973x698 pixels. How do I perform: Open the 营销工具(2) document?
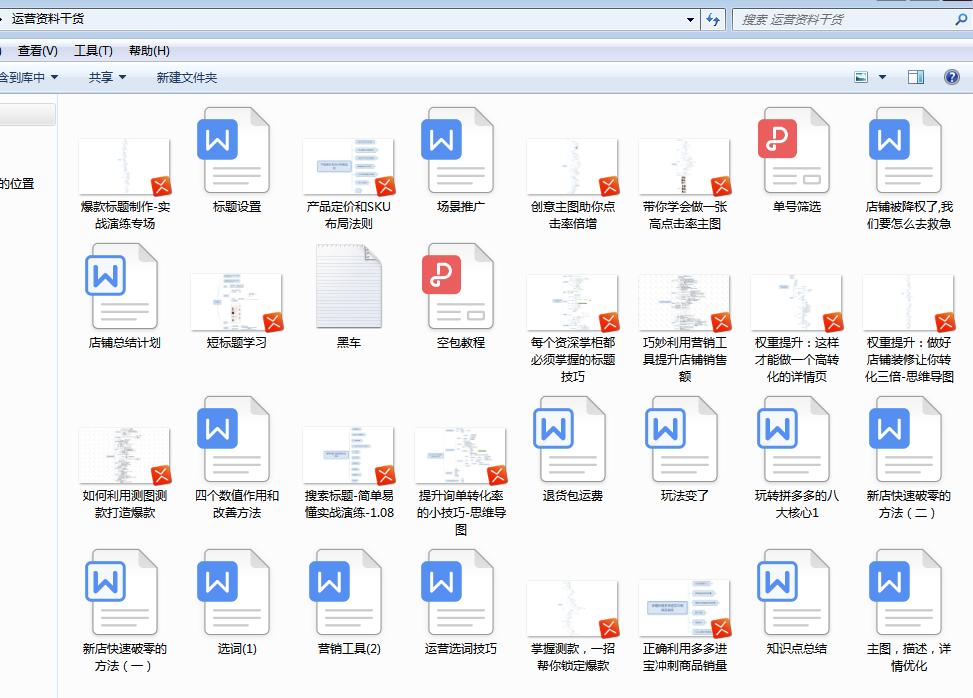point(347,595)
